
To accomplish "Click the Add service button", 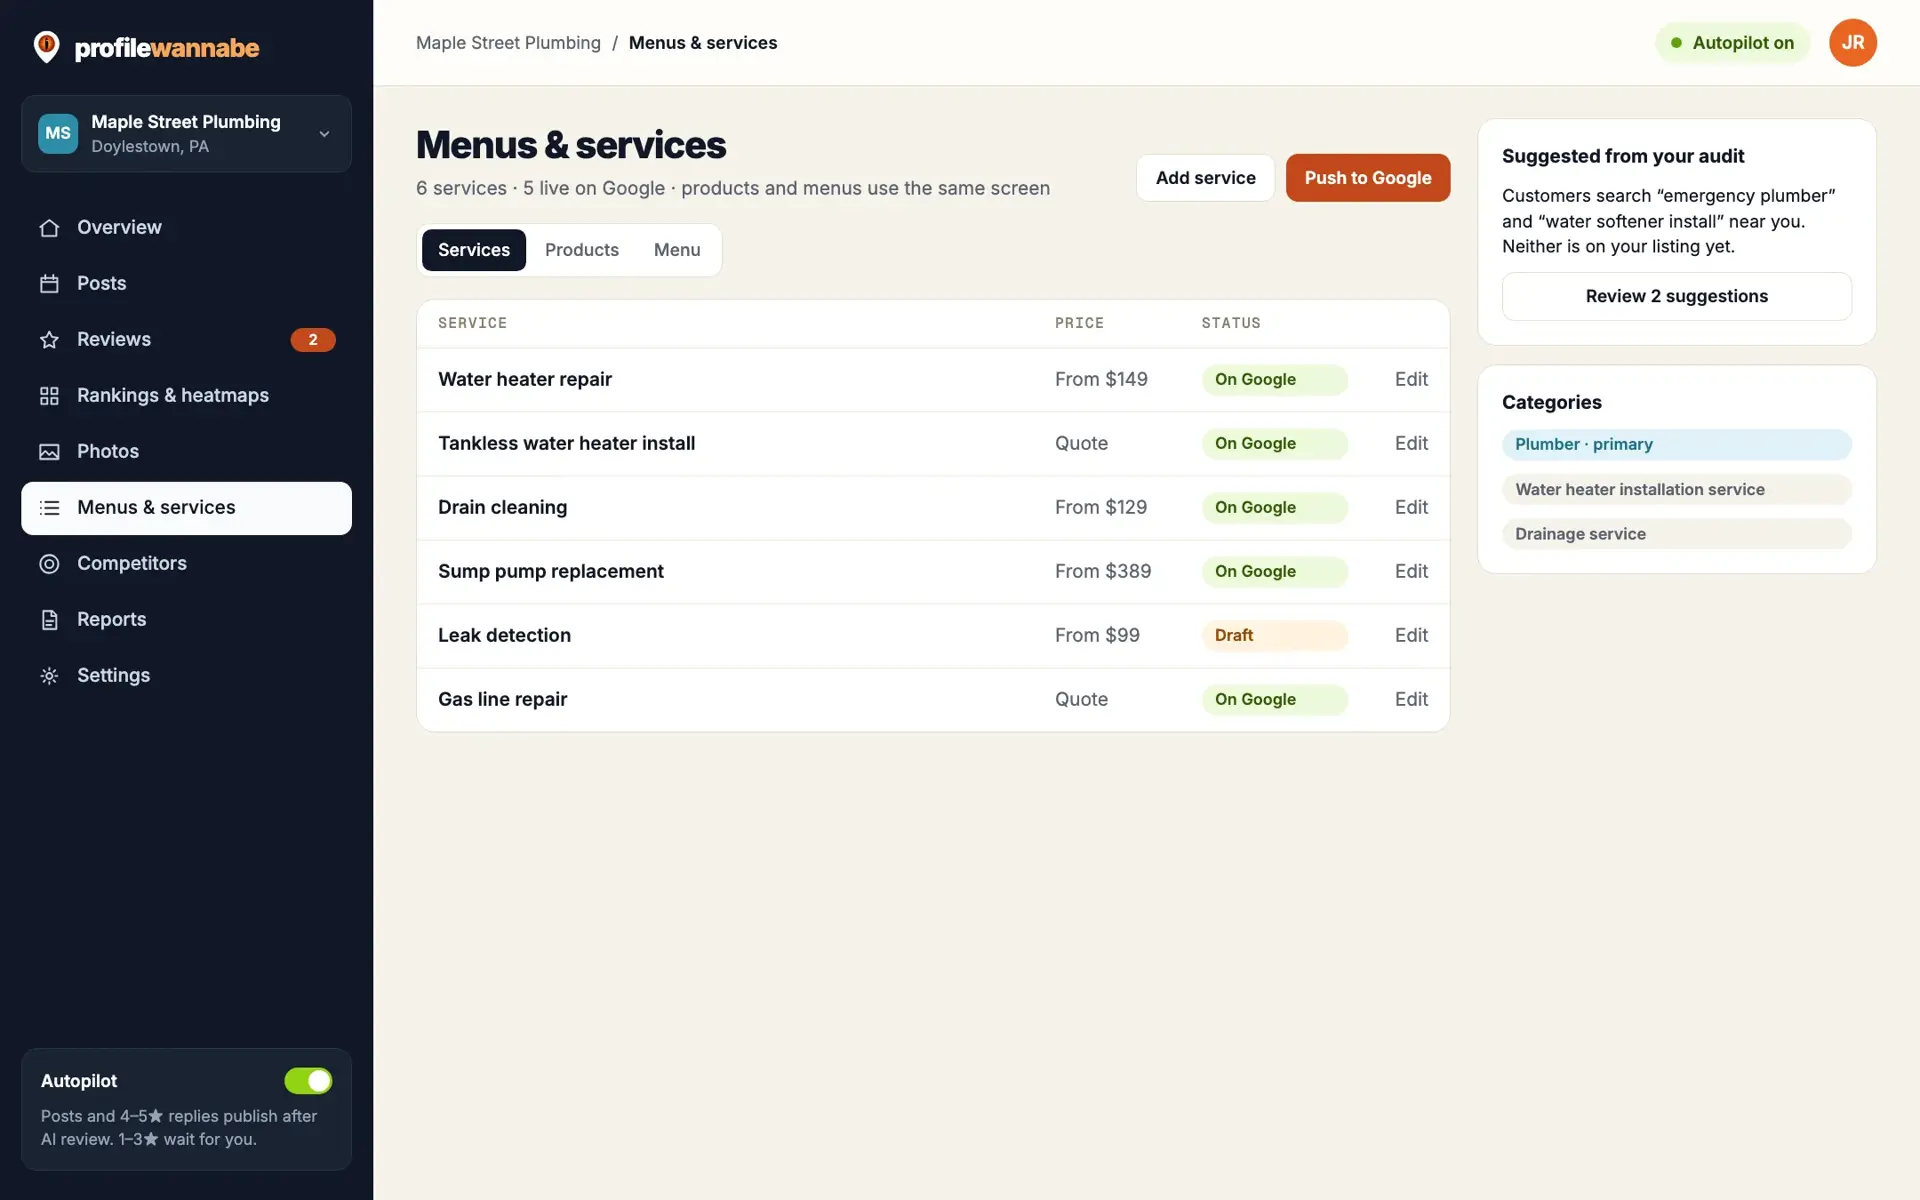I will click(1205, 178).
